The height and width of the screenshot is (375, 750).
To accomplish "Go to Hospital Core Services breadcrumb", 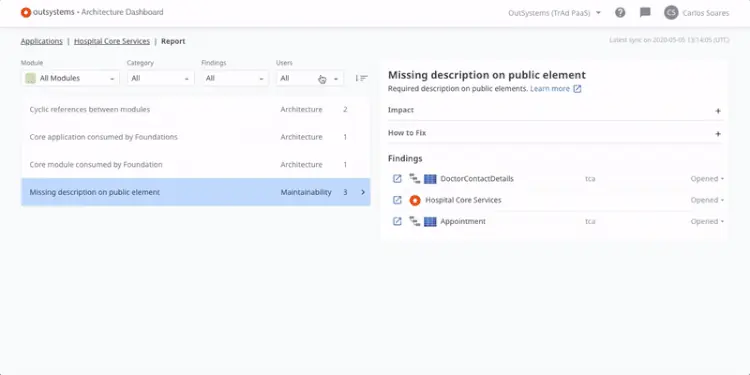I will [x=112, y=41].
